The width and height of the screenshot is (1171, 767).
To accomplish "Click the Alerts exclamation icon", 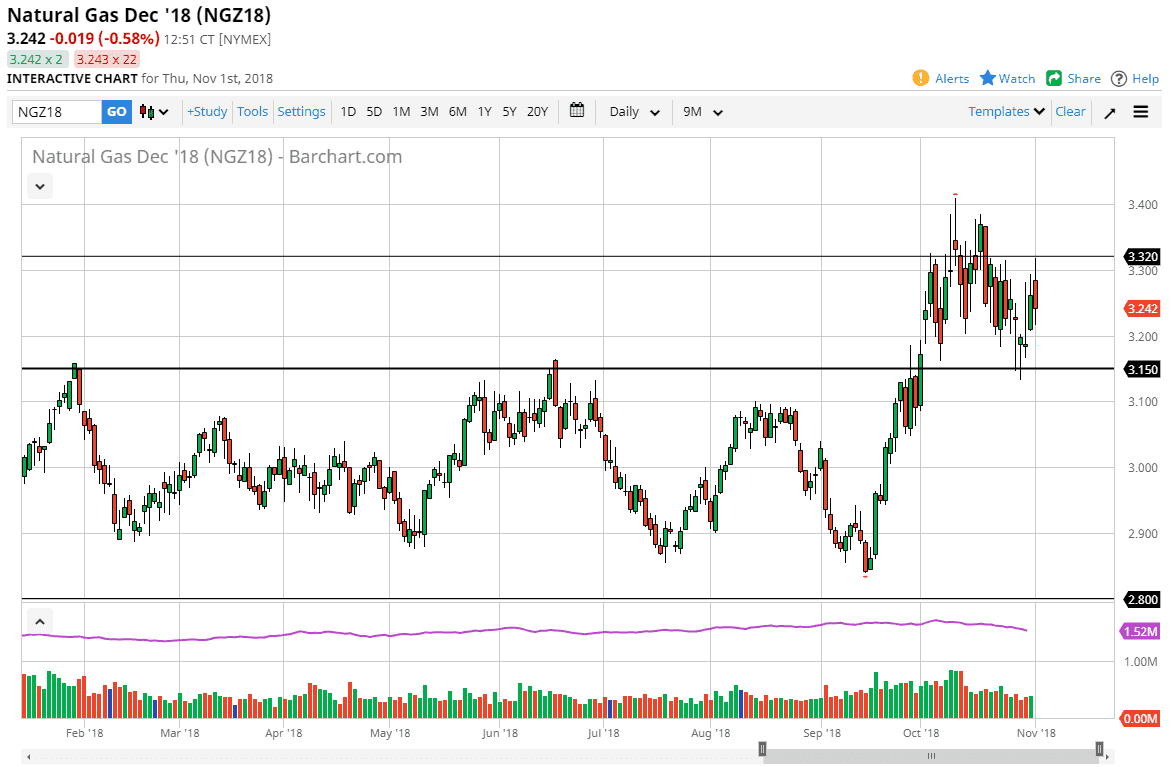I will [921, 78].
